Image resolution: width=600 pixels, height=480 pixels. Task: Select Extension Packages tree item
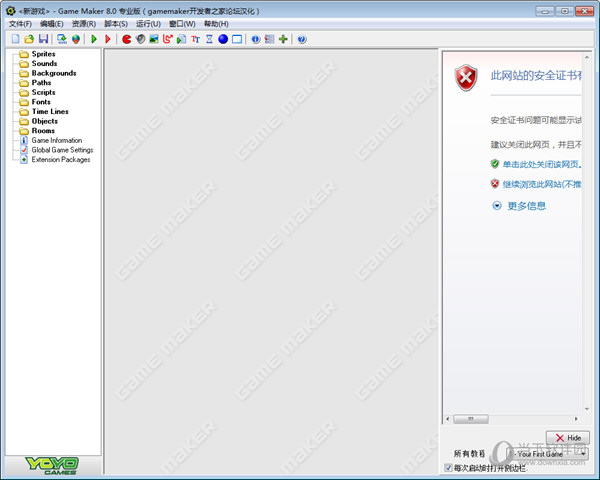61,160
